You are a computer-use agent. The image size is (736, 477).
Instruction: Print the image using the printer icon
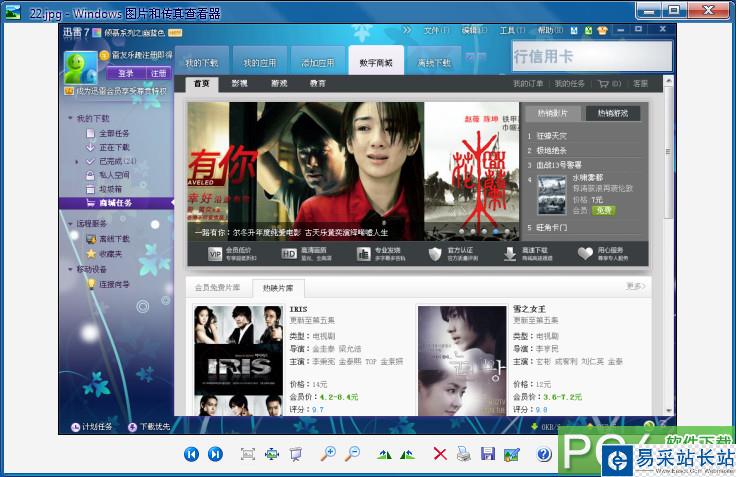pos(463,454)
